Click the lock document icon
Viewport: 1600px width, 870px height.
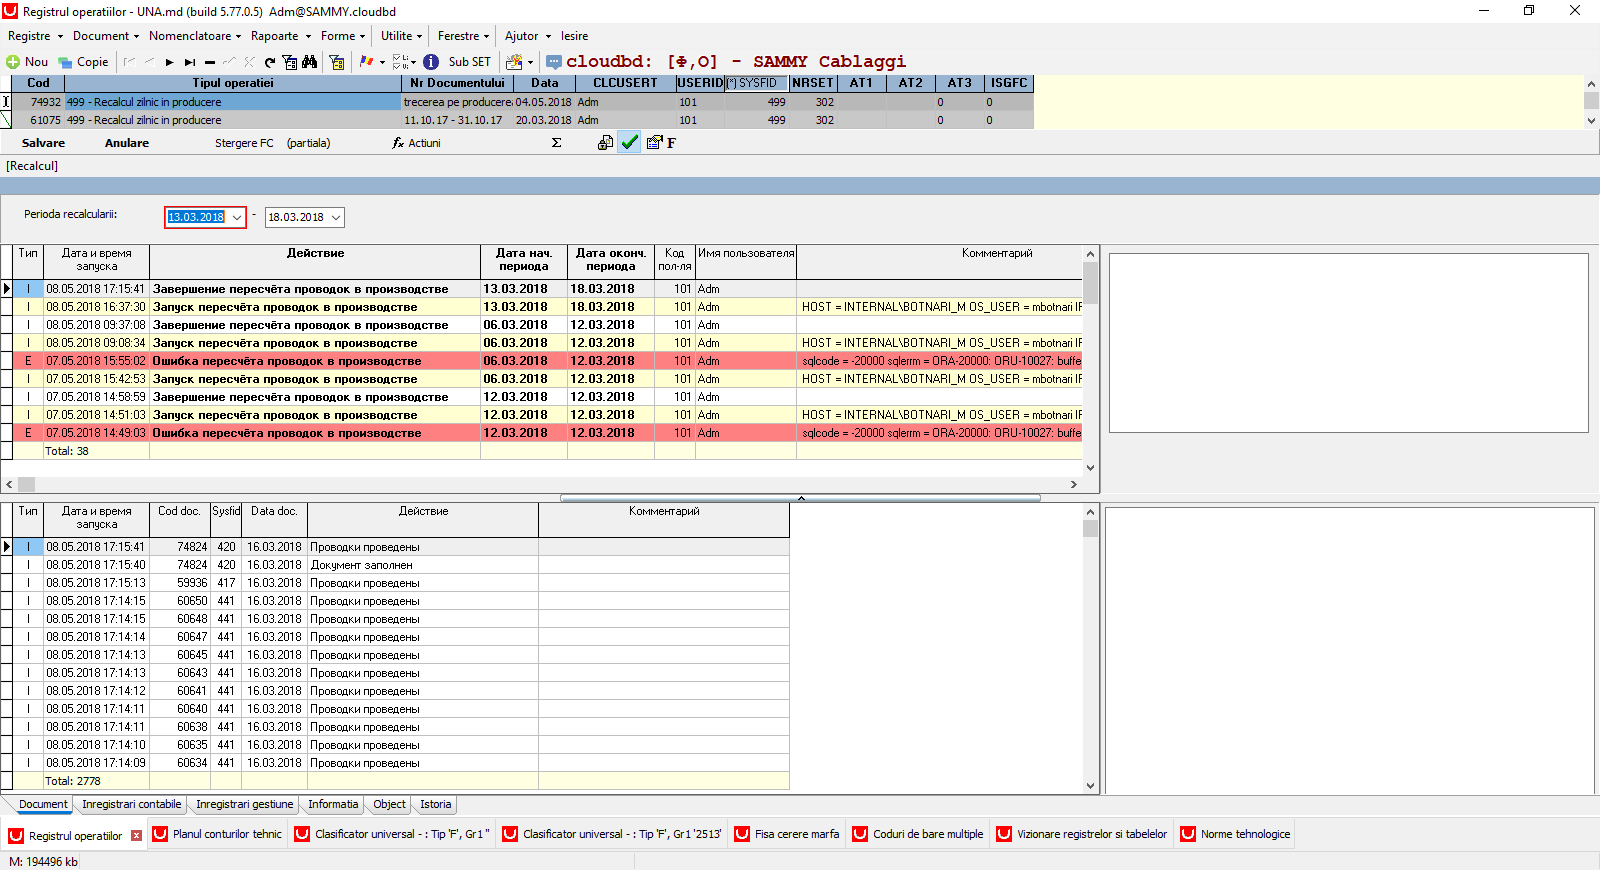click(x=605, y=143)
